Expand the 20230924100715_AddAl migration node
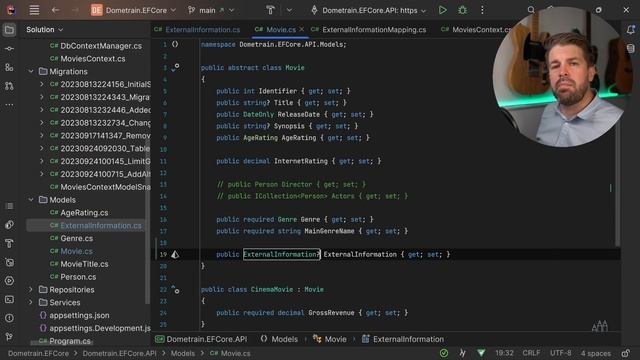Screen dimensions: 640x360 coord(42,174)
